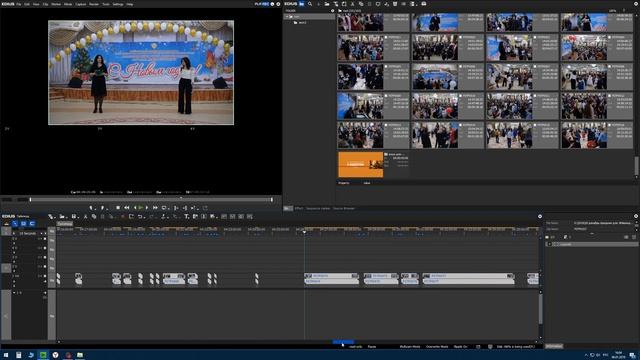The height and width of the screenshot is (360, 640).
Task: Toggle Multicam Mode in the status bar
Action: [410, 347]
